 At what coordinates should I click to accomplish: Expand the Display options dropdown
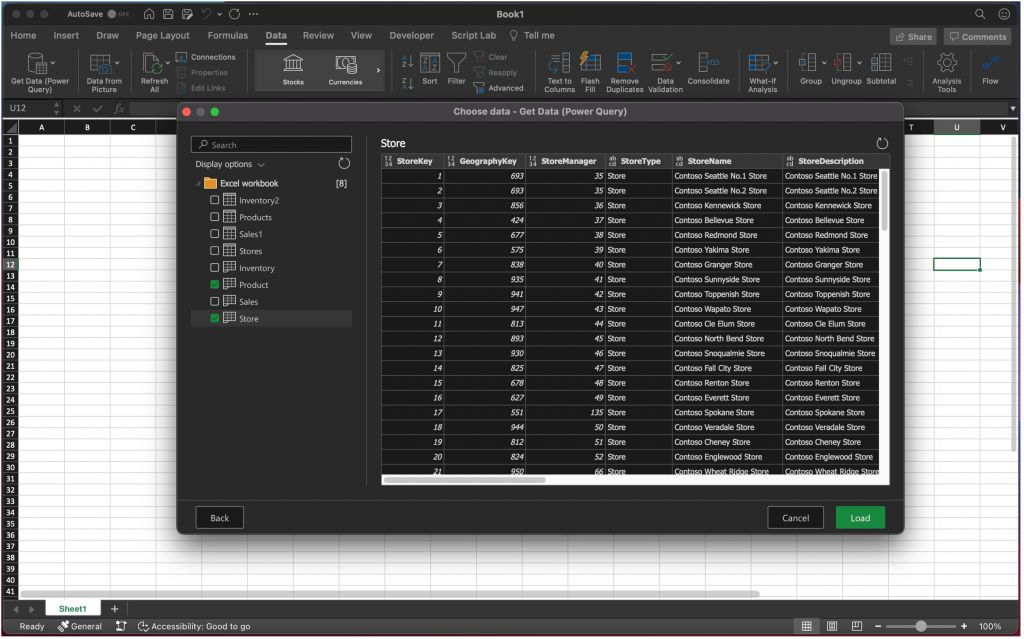[x=230, y=165]
